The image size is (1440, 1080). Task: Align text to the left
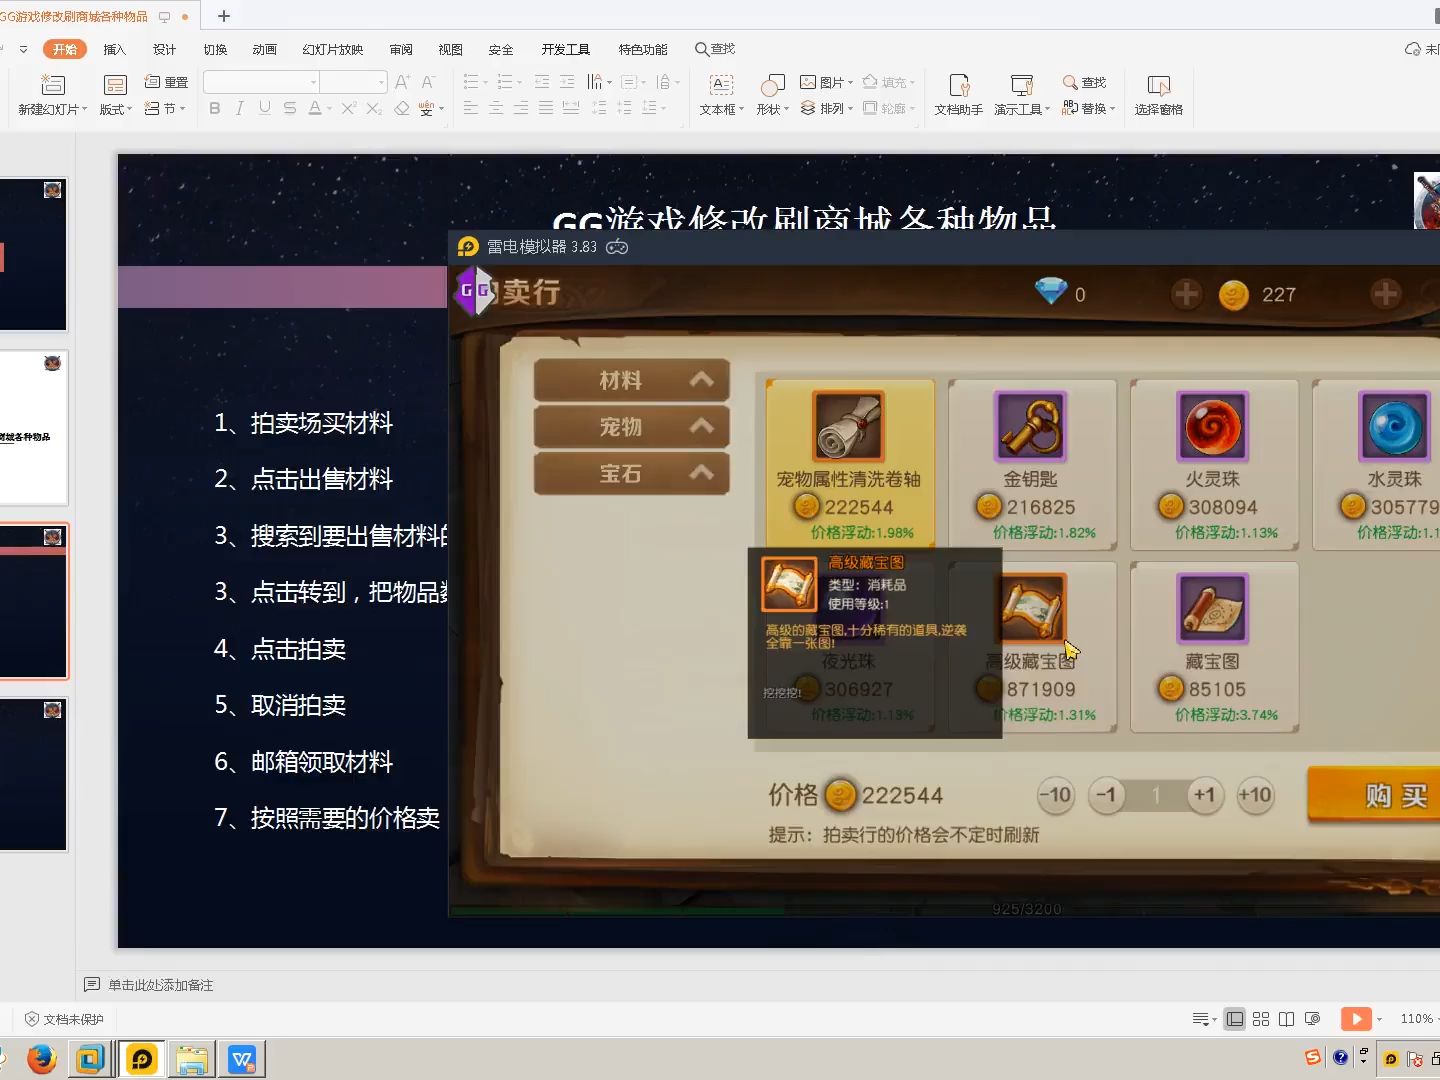click(x=471, y=108)
